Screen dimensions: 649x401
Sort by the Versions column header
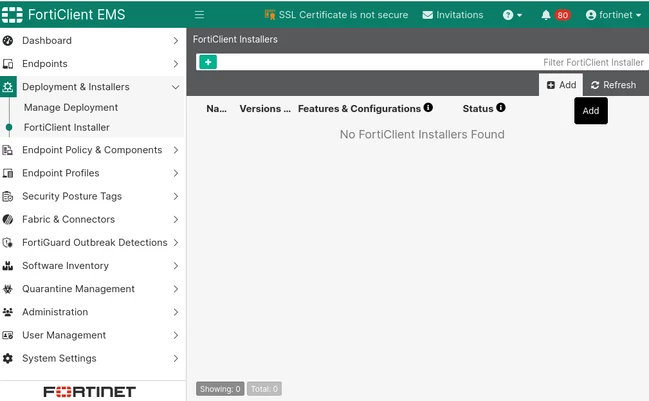point(265,108)
